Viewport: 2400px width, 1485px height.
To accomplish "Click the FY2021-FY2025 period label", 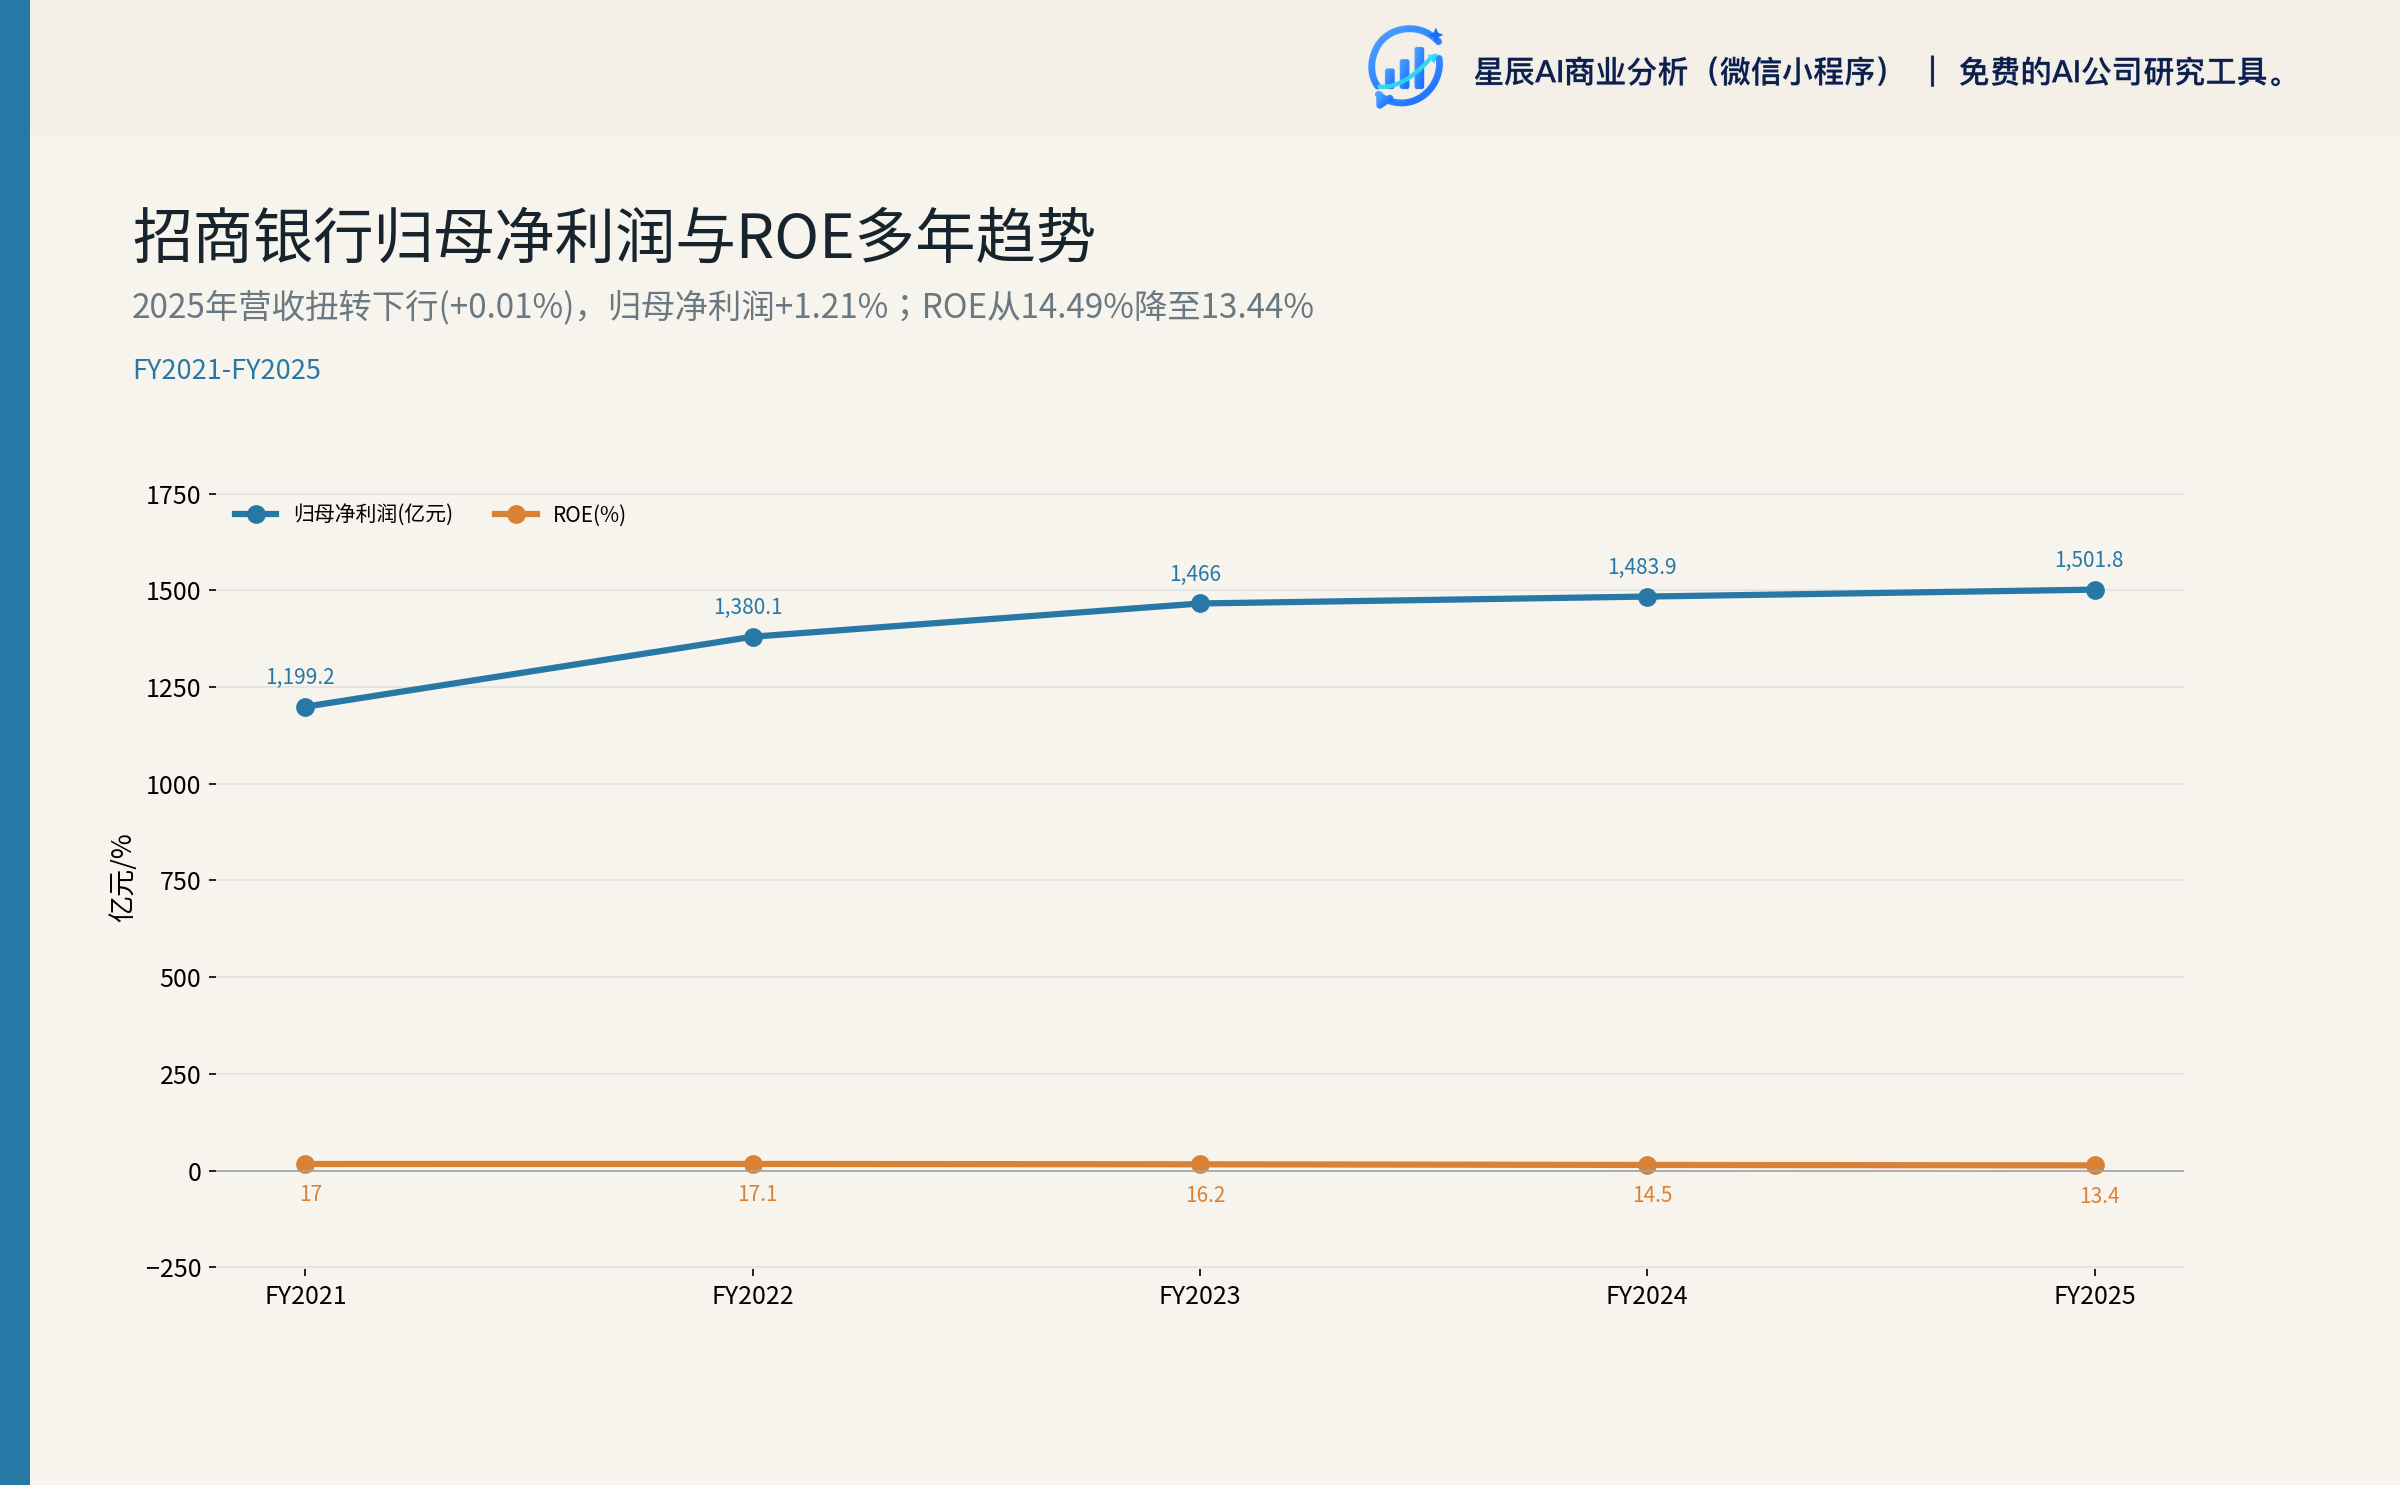I will (227, 370).
